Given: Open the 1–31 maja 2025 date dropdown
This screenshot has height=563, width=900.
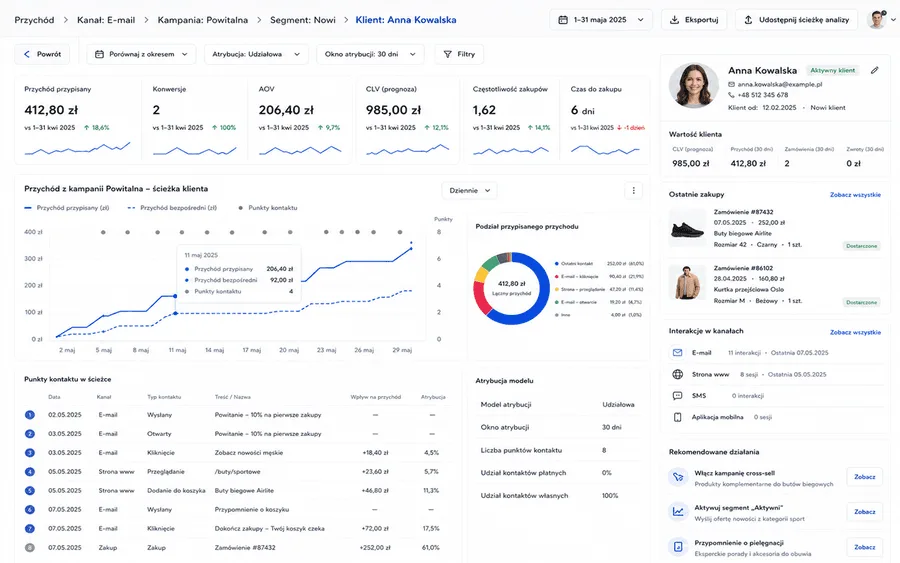Looking at the screenshot, I should point(600,20).
